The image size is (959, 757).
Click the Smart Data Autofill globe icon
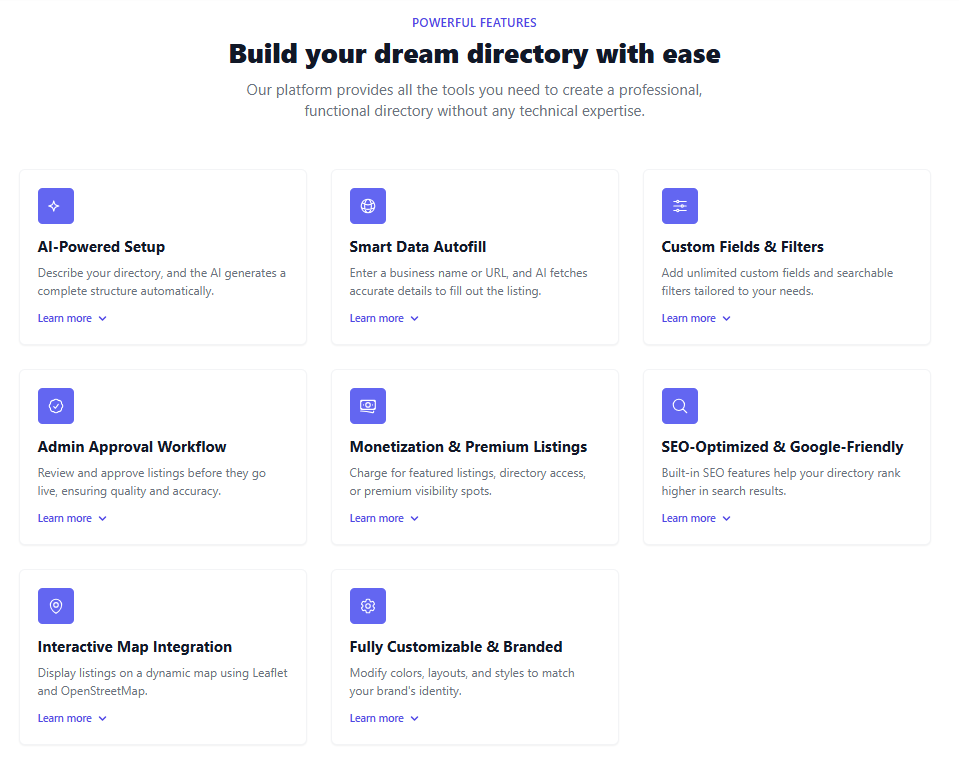tap(367, 206)
